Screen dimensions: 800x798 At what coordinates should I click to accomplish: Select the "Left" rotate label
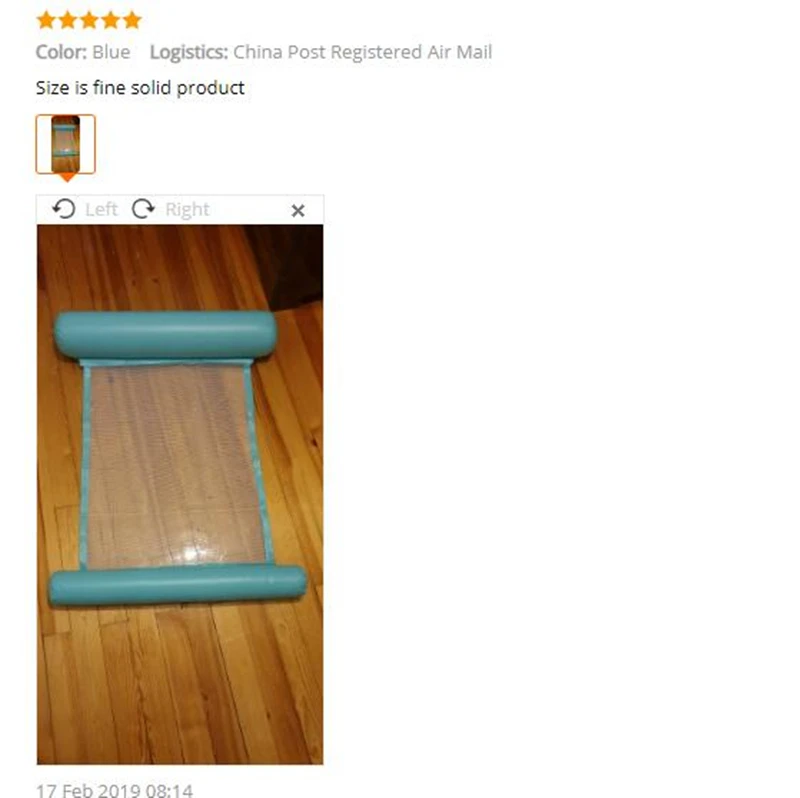point(102,210)
